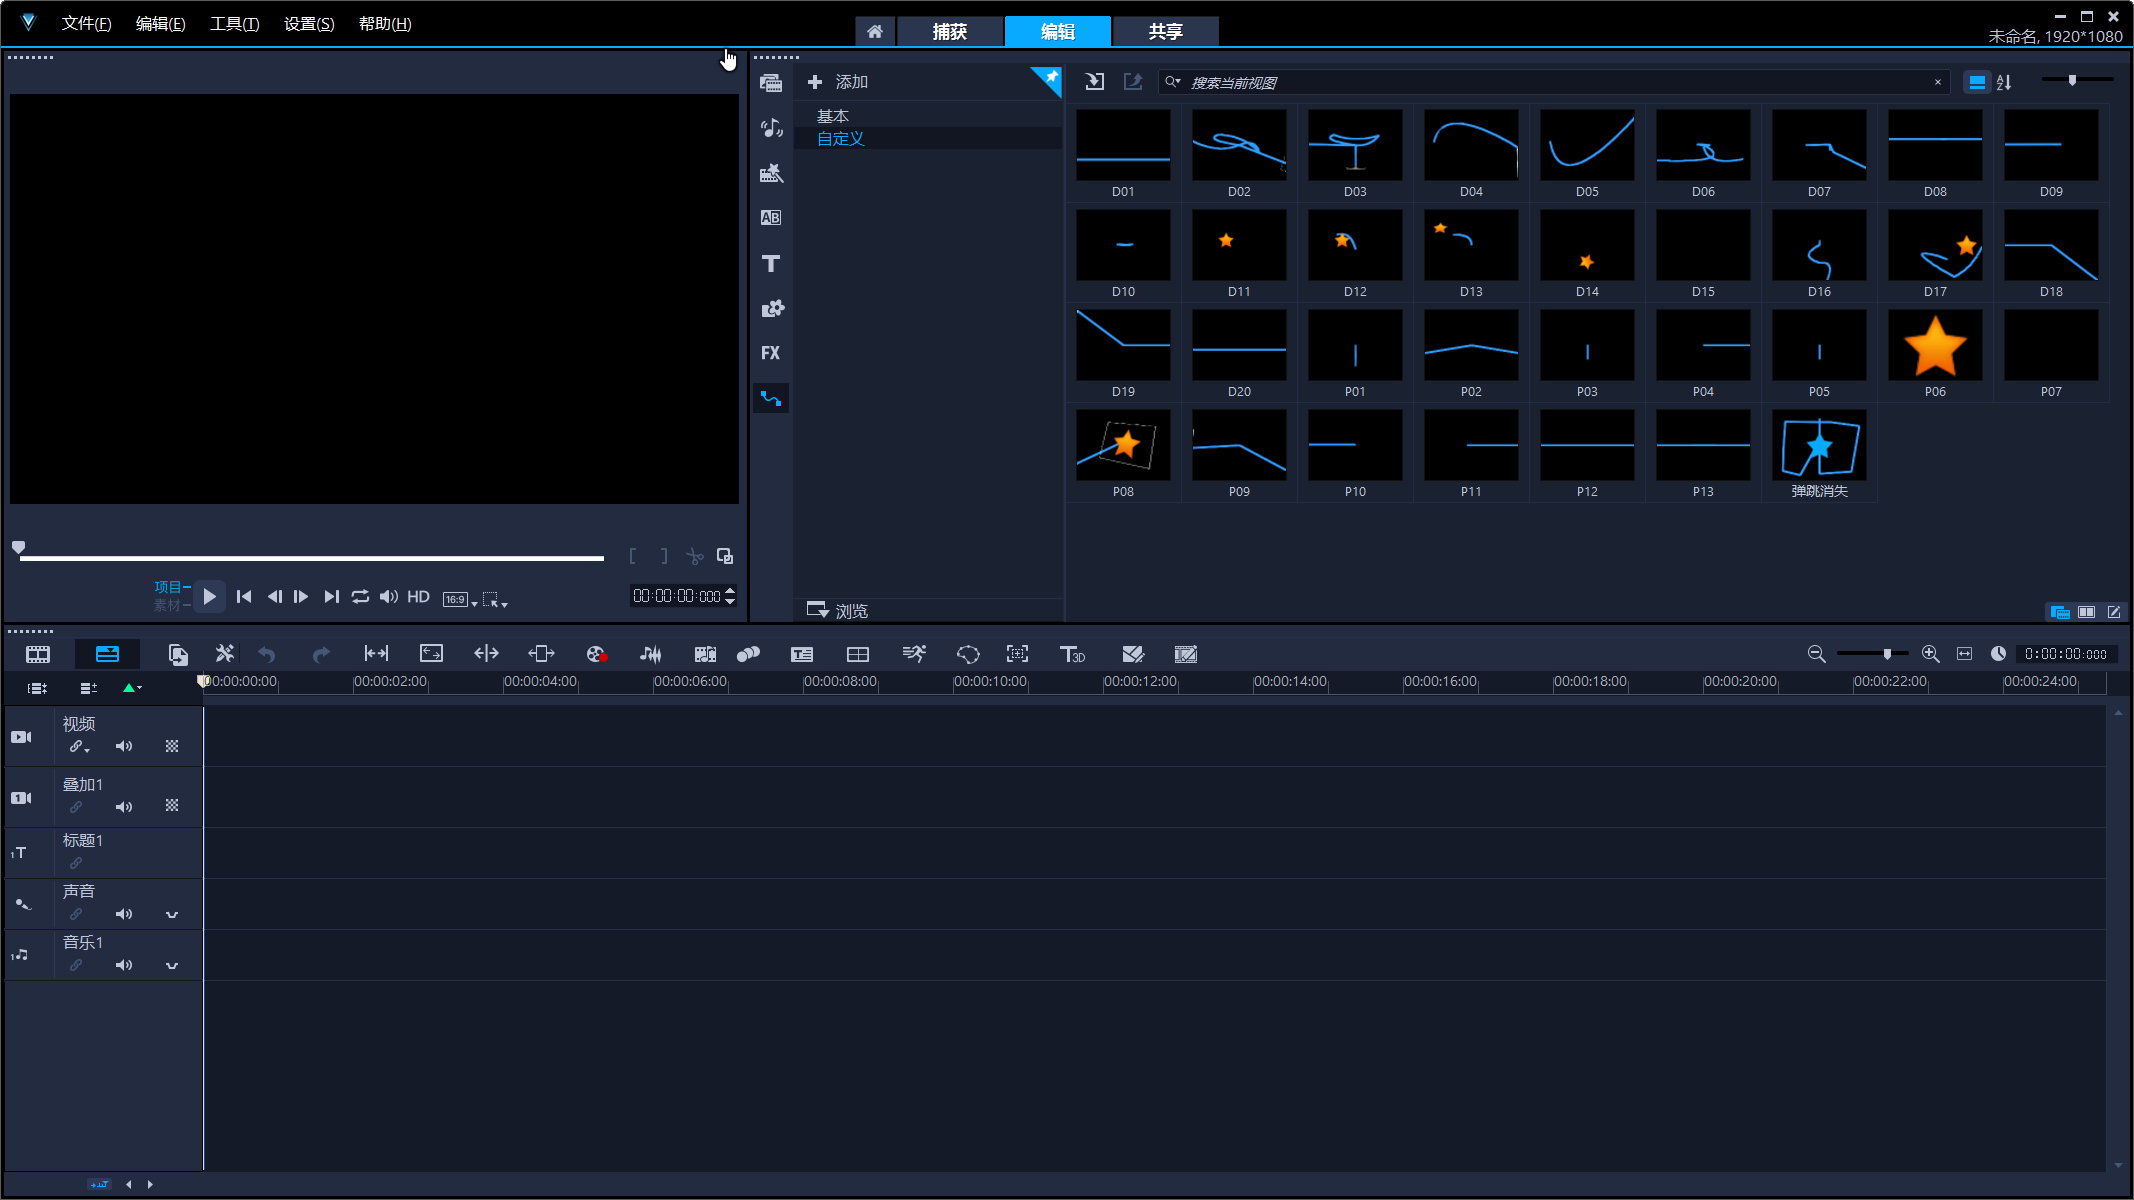Mute the 音乐1 track
Viewport: 2134px width, 1200px height.
(124, 965)
